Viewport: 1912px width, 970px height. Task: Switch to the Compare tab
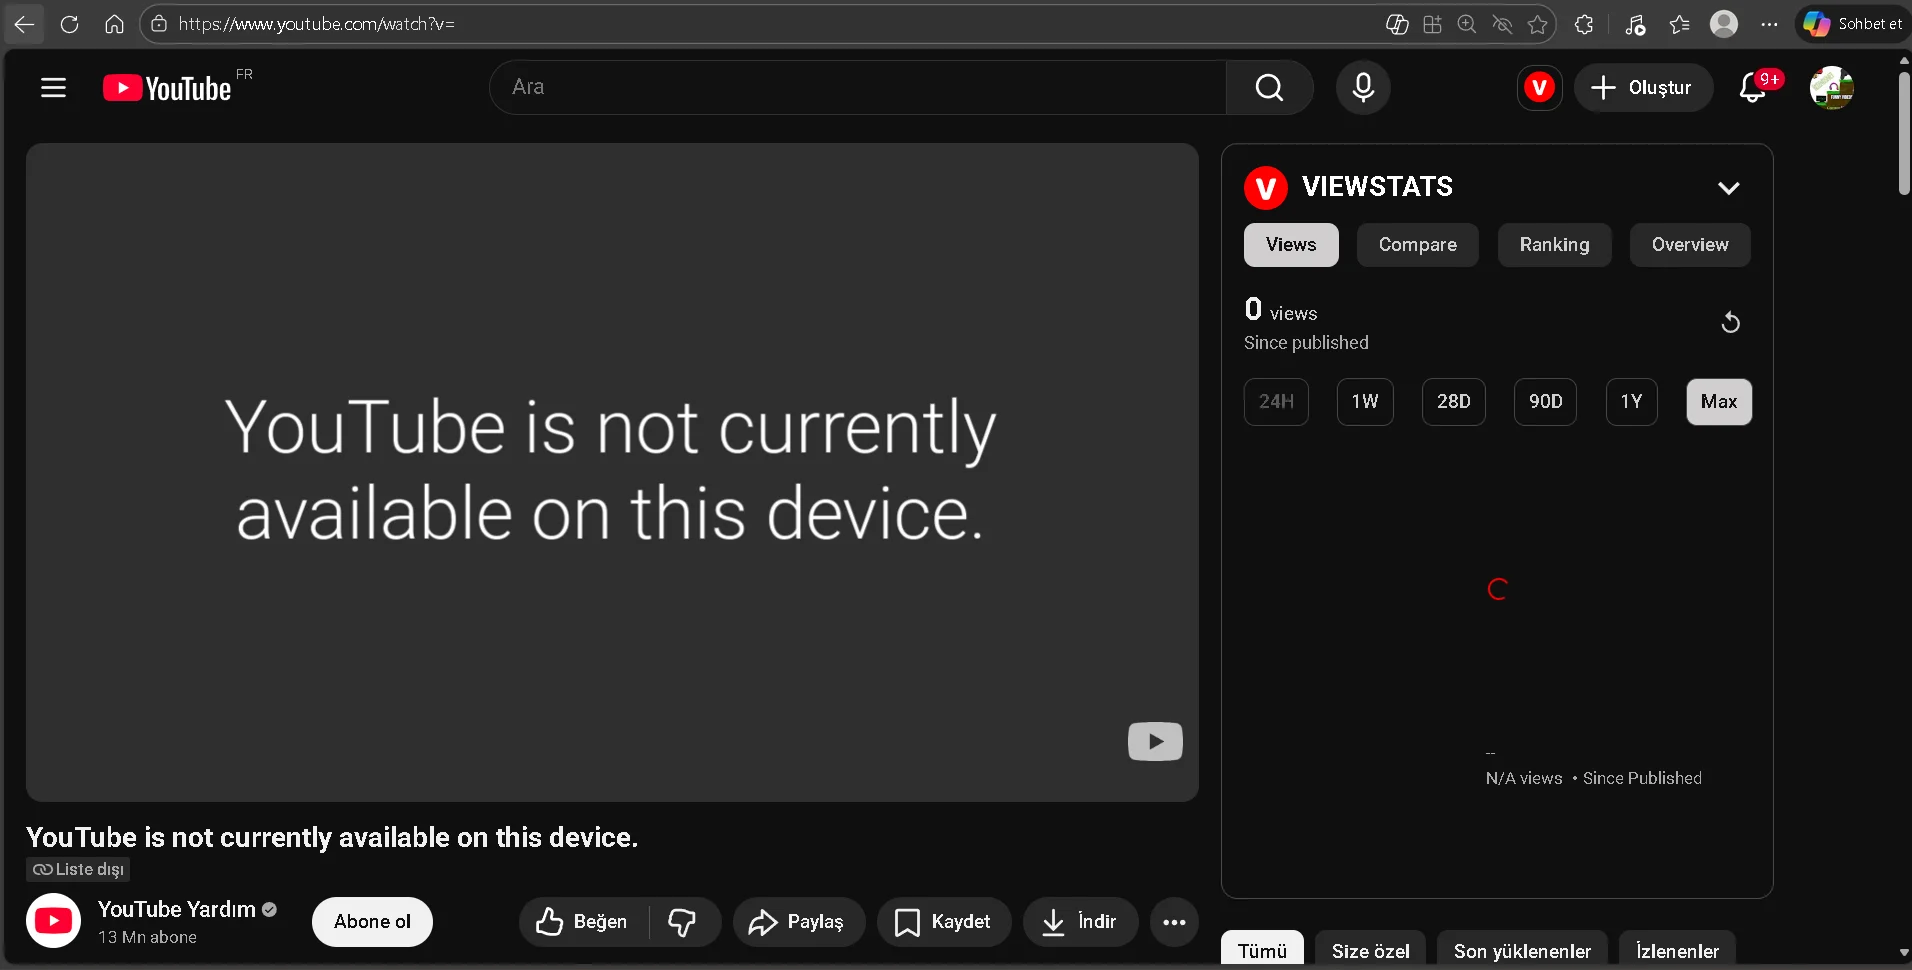[x=1417, y=245]
